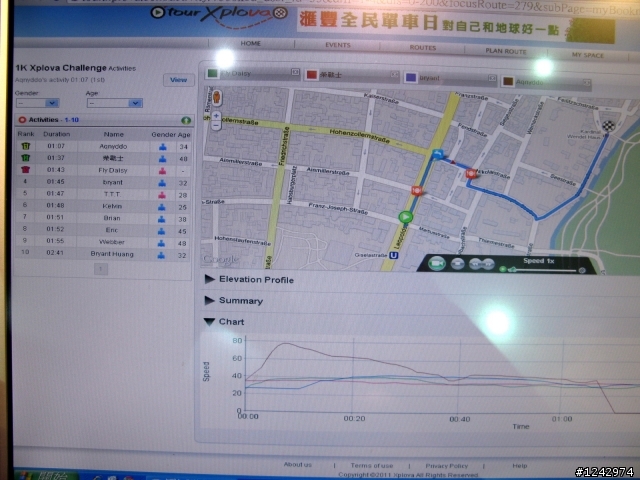Open the Age filter dropdown

tap(114, 103)
